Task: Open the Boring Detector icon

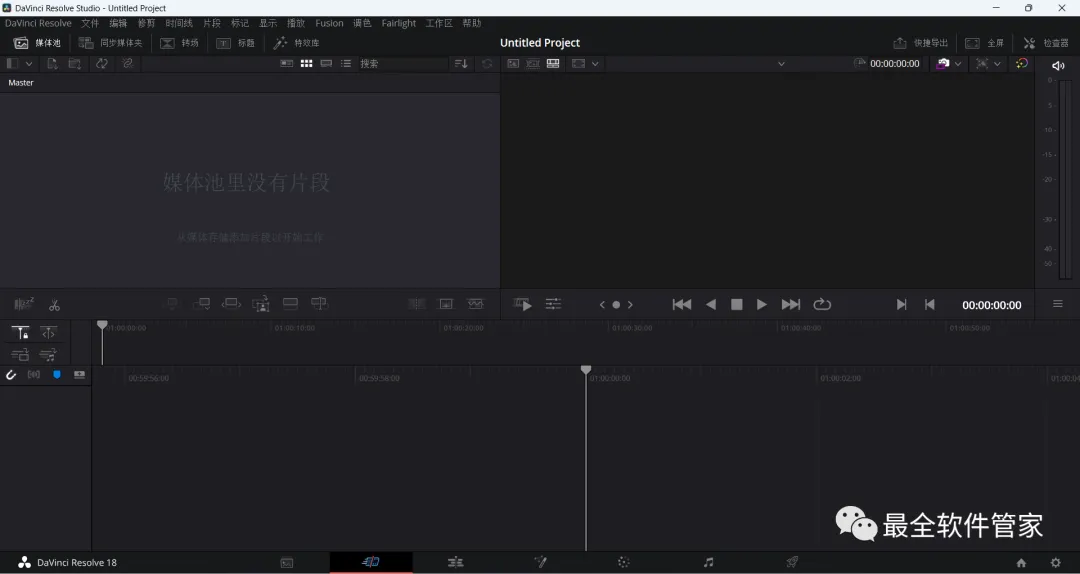Action: point(24,304)
